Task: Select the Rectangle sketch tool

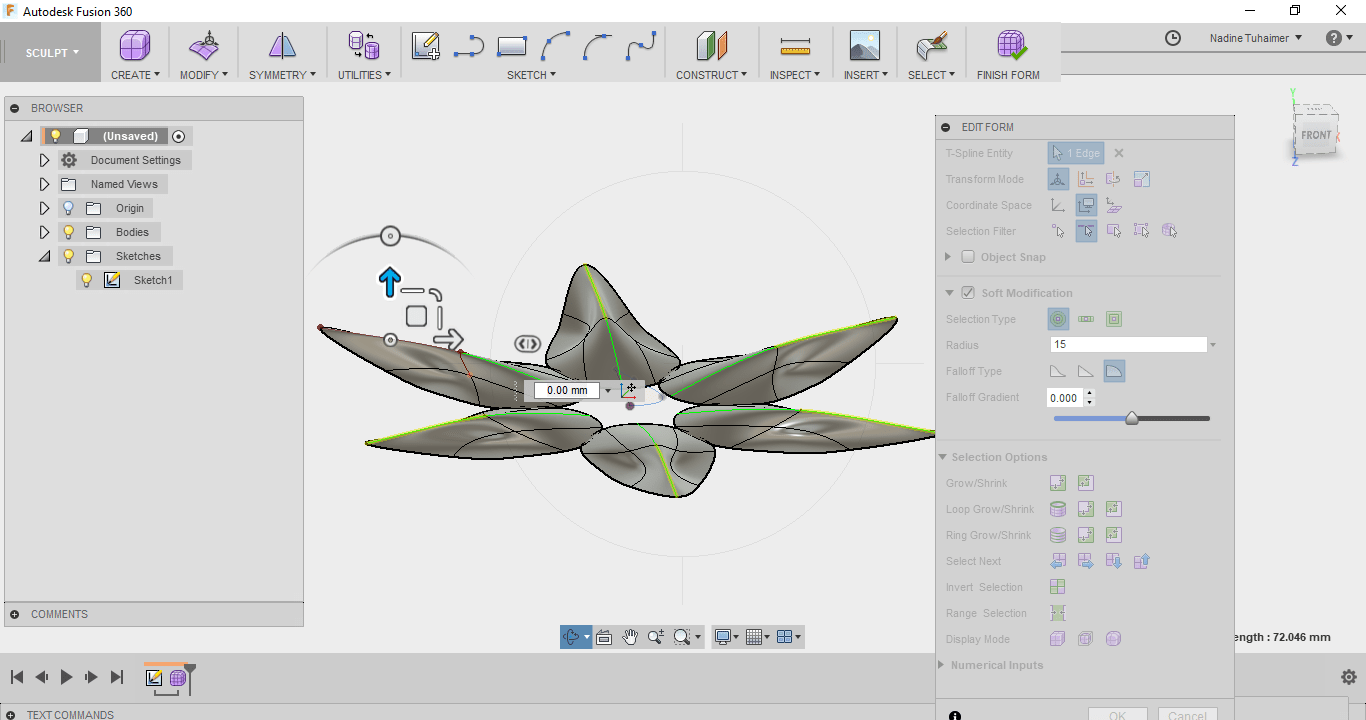Action: [511, 46]
